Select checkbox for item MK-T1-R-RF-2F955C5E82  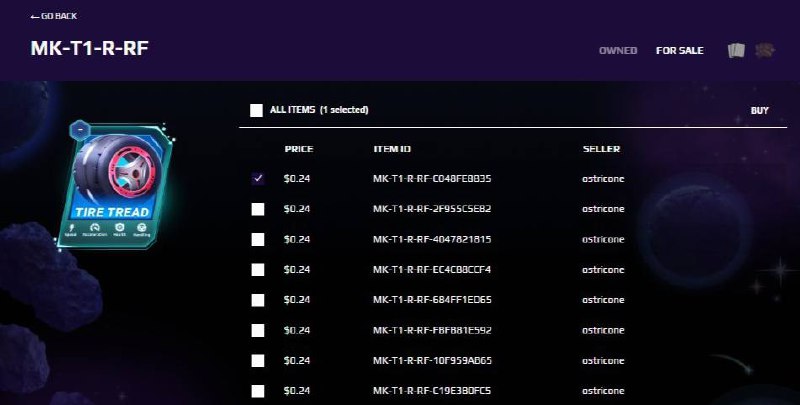coord(258,209)
